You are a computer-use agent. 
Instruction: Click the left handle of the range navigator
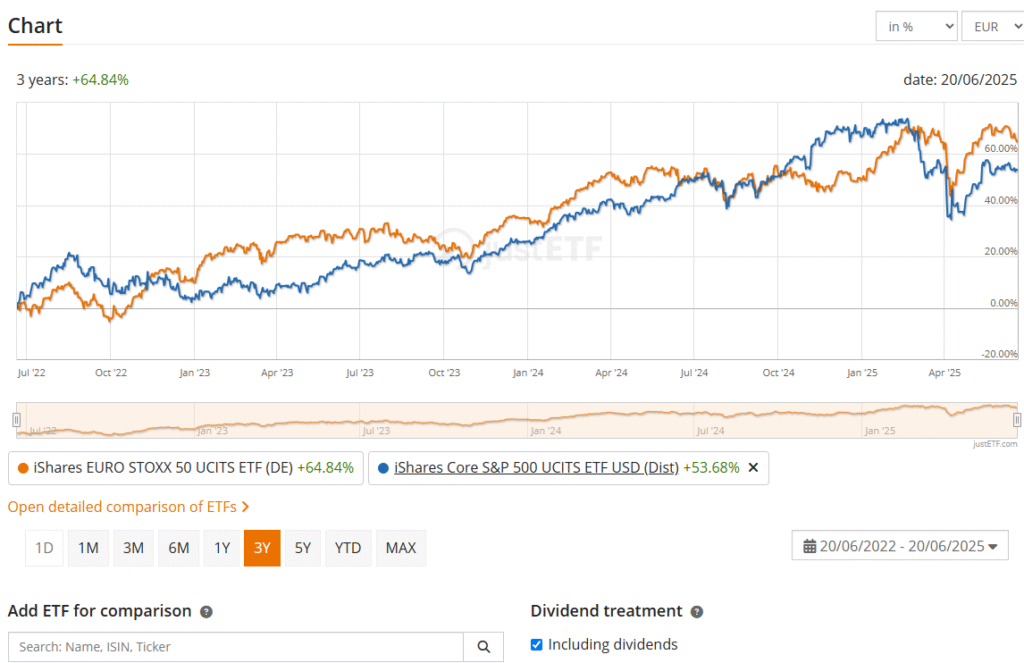[16, 419]
